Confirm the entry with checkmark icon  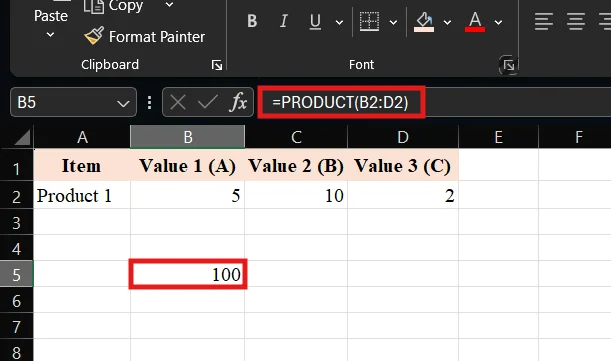[208, 103]
